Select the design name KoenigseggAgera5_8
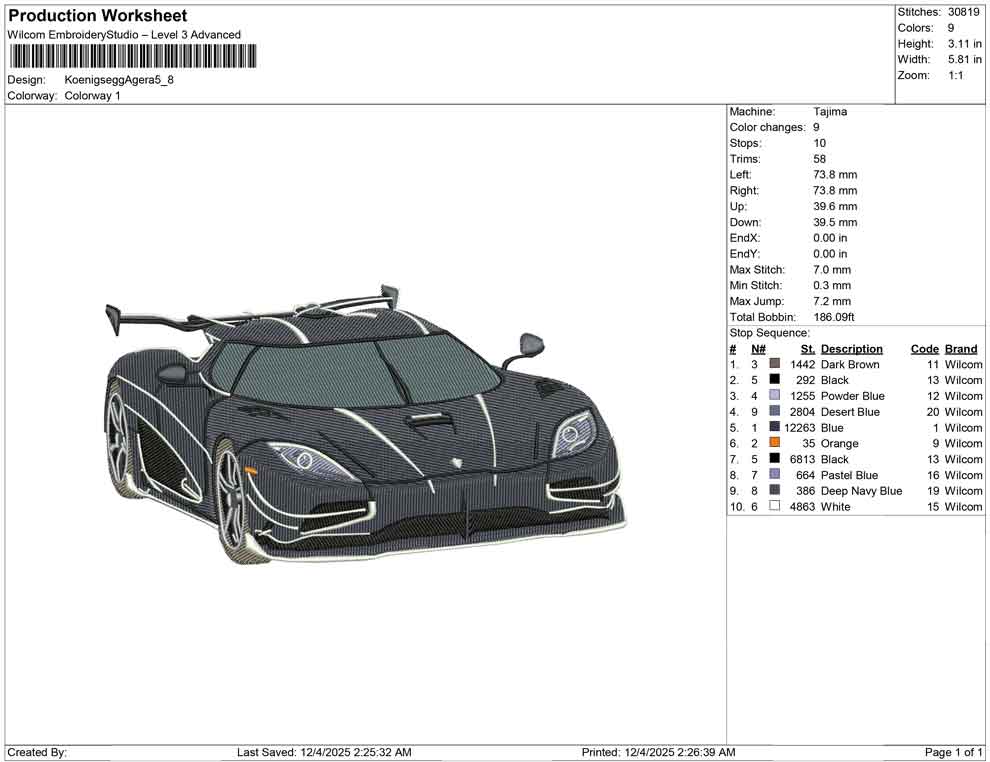The height and width of the screenshot is (762, 990). pos(117,80)
